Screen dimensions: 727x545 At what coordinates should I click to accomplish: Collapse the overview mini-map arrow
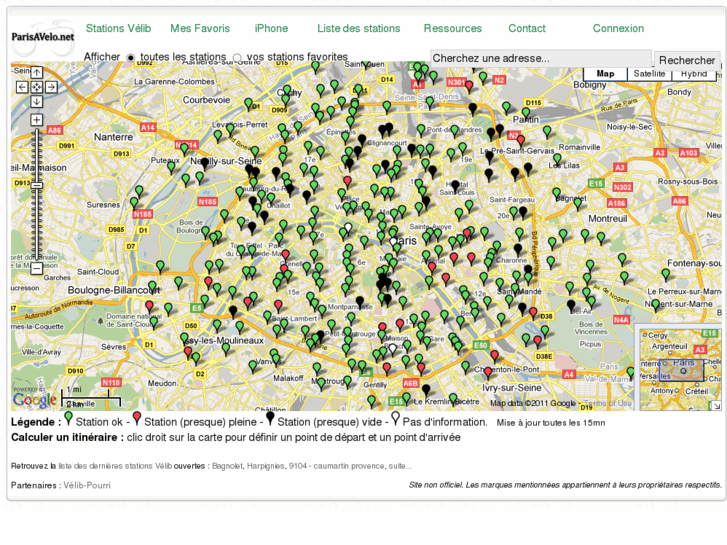coord(715,405)
